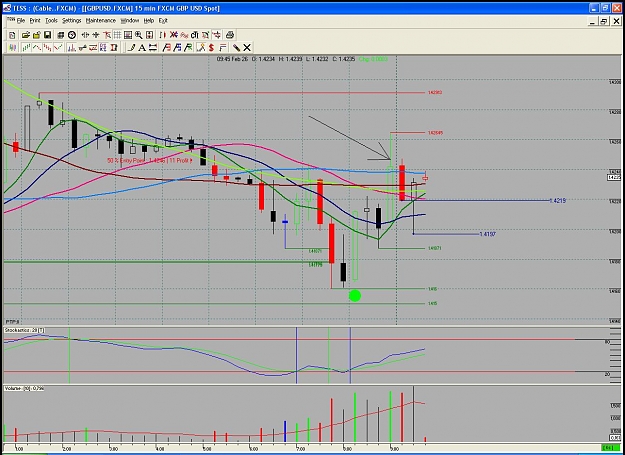Image resolution: width=625 pixels, height=455 pixels.
Task: Open the Tools menu
Action: pyautogui.click(x=51, y=20)
